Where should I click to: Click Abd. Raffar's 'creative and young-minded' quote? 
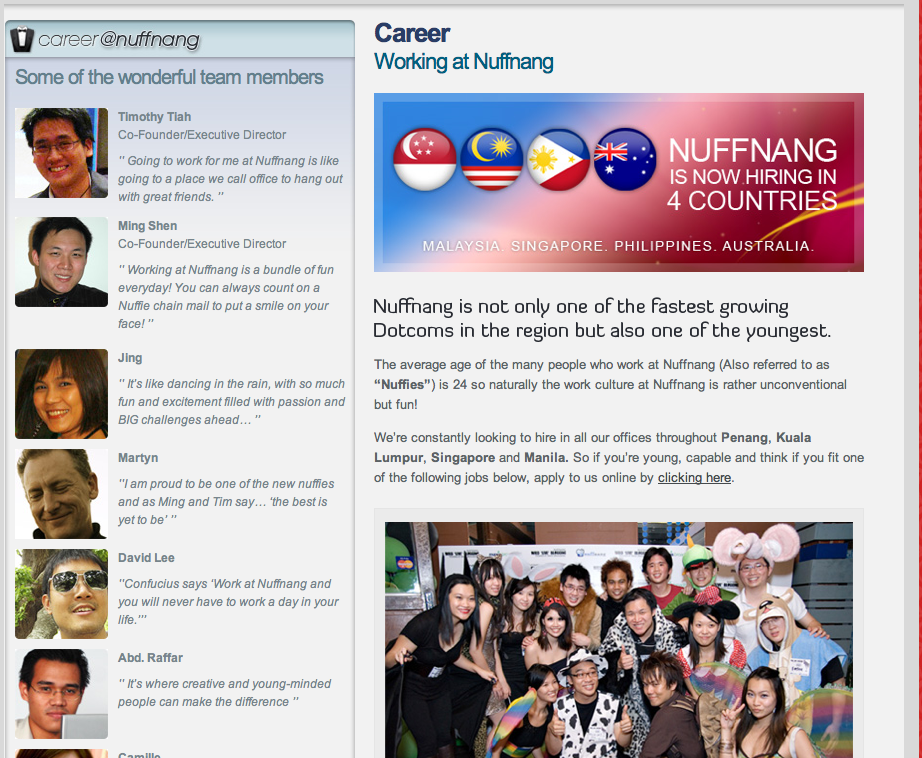click(x=225, y=693)
